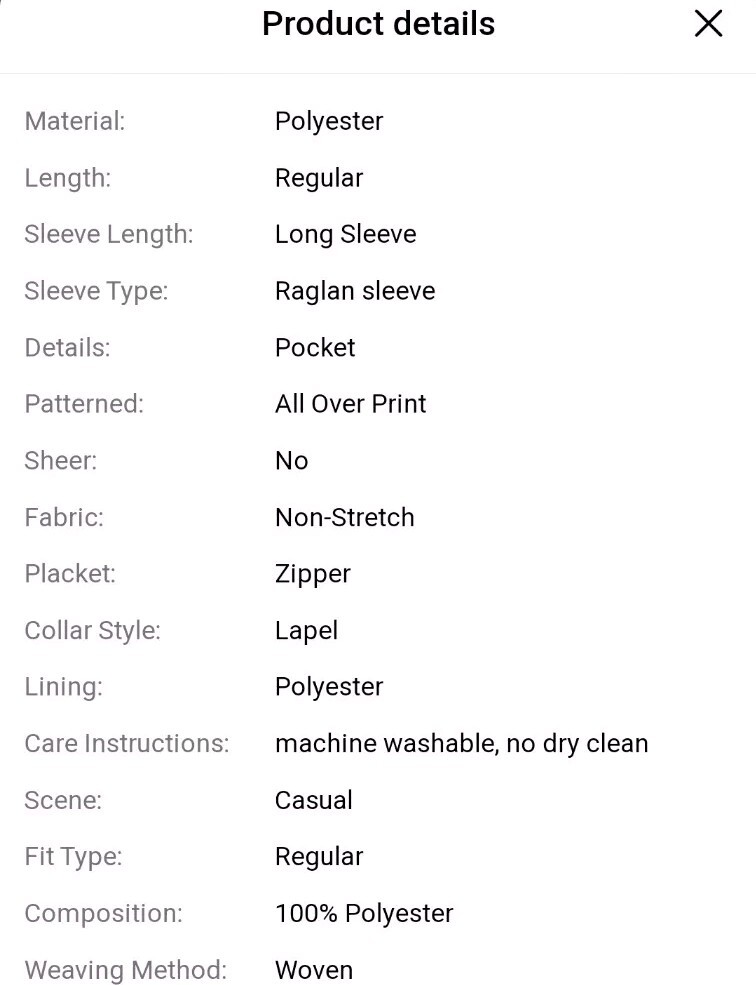This screenshot has width=756, height=985.
Task: Tap Non-Stretch fabric value
Action: coord(345,518)
